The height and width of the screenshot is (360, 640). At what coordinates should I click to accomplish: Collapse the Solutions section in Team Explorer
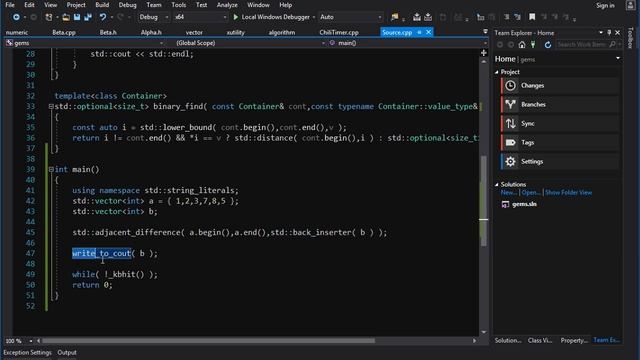tap(497, 184)
